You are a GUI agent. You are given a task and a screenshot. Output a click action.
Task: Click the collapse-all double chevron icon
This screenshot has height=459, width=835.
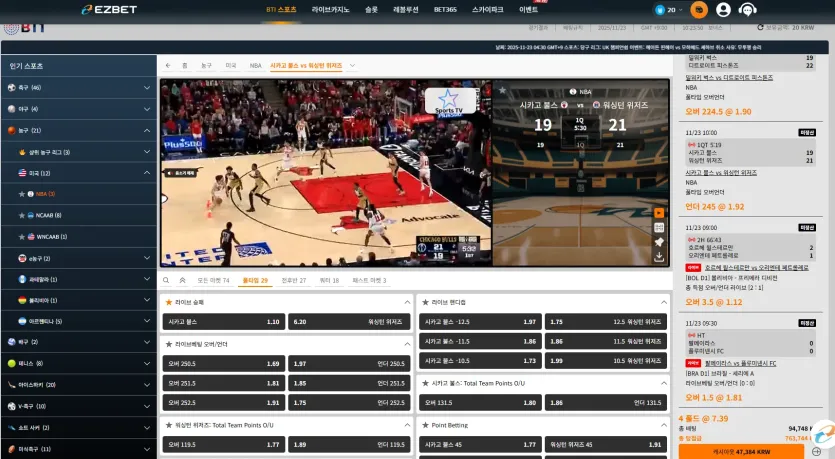(182, 280)
